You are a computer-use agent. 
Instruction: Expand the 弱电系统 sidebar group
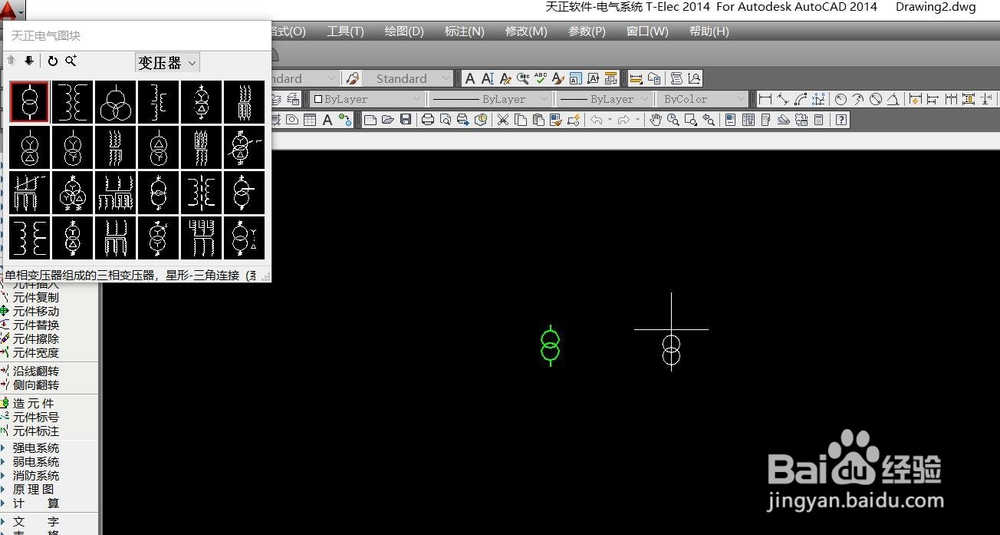[36, 462]
